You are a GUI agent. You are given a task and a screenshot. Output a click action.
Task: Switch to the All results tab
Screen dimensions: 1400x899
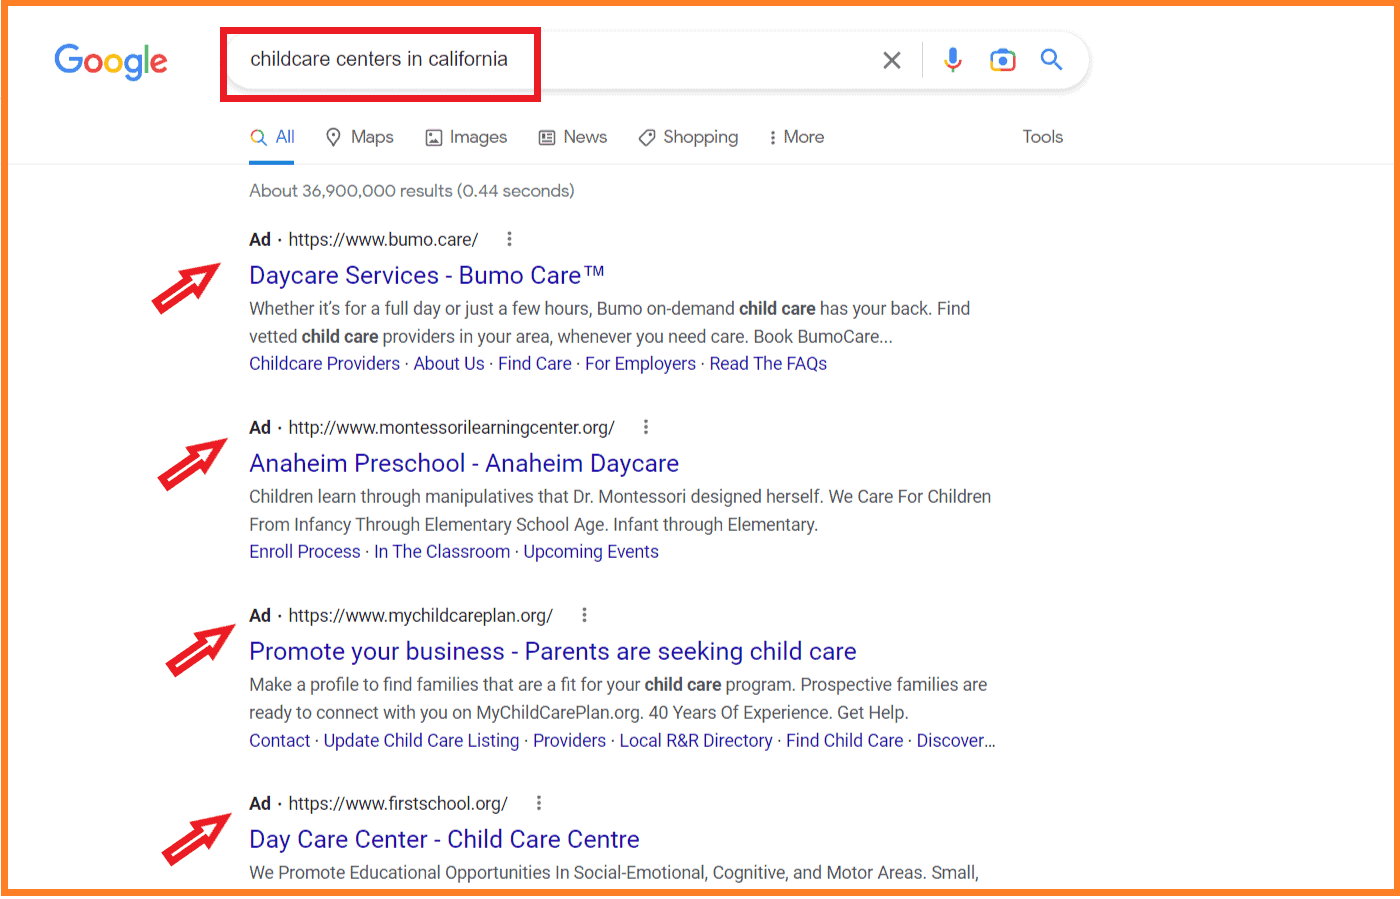(x=273, y=137)
